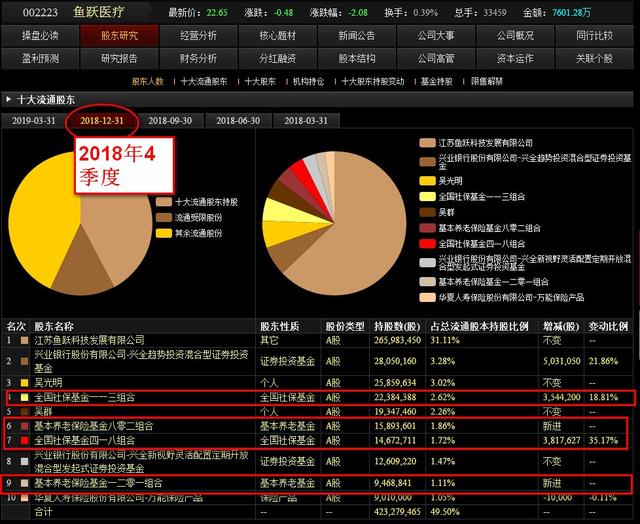Select the 2018-03-31 date tab
The width and height of the screenshot is (640, 524).
pos(306,120)
